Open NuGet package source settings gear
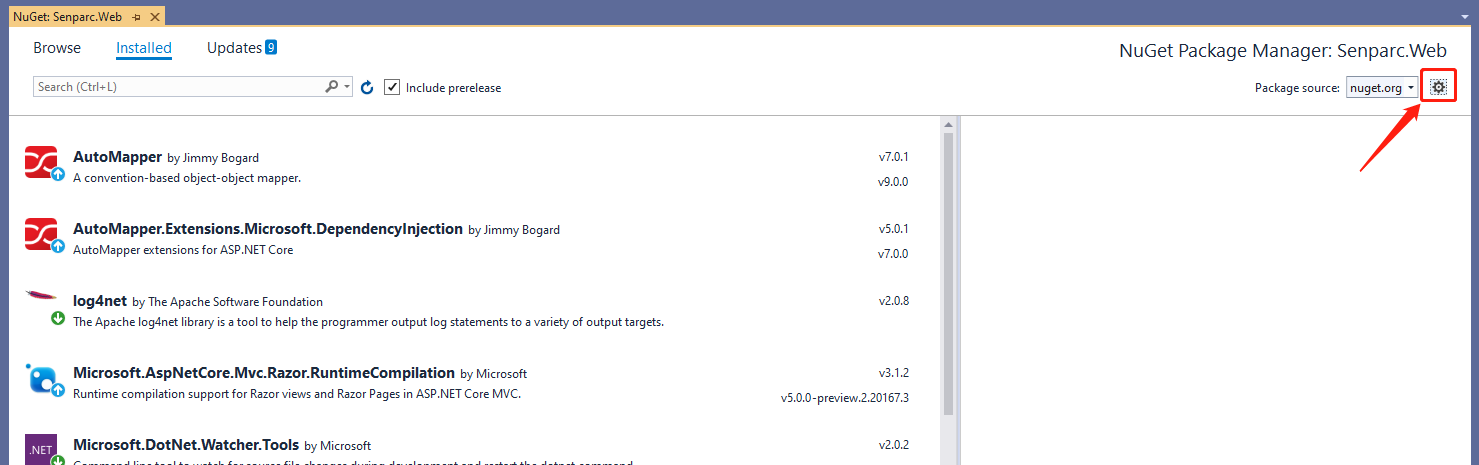The width and height of the screenshot is (1479, 465). tap(1438, 87)
